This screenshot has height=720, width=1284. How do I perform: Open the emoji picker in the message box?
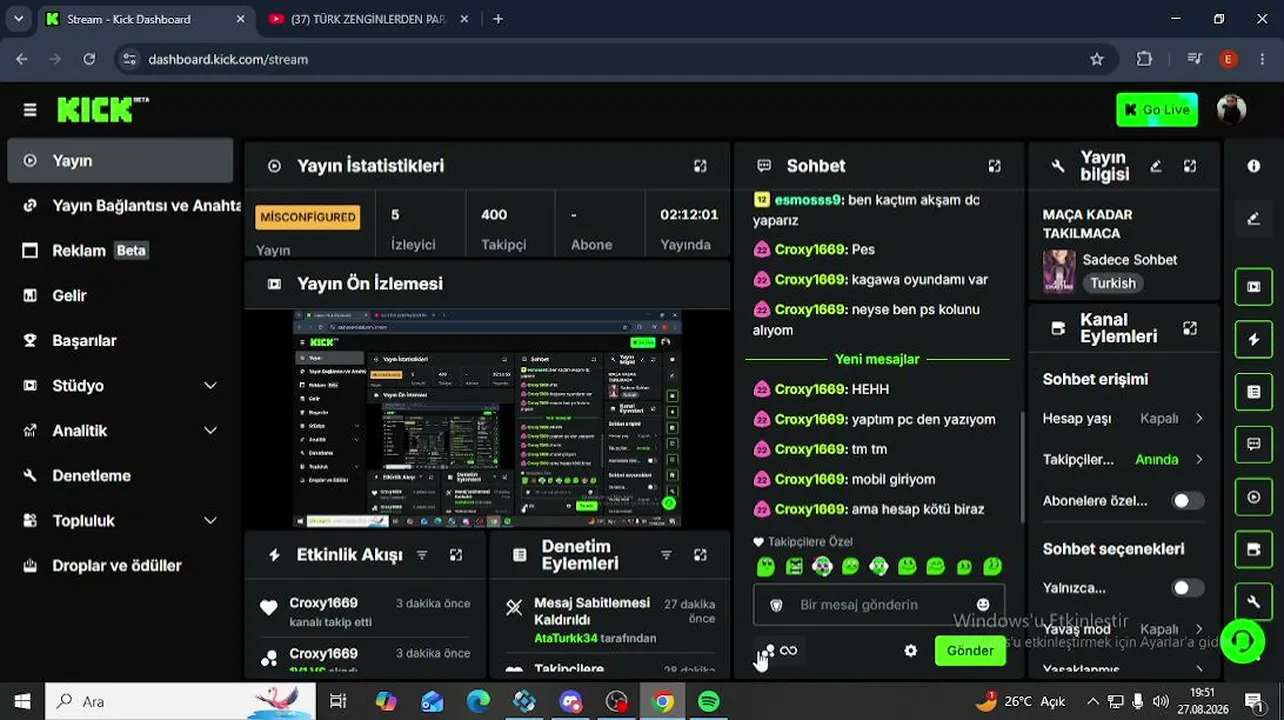[x=983, y=605]
